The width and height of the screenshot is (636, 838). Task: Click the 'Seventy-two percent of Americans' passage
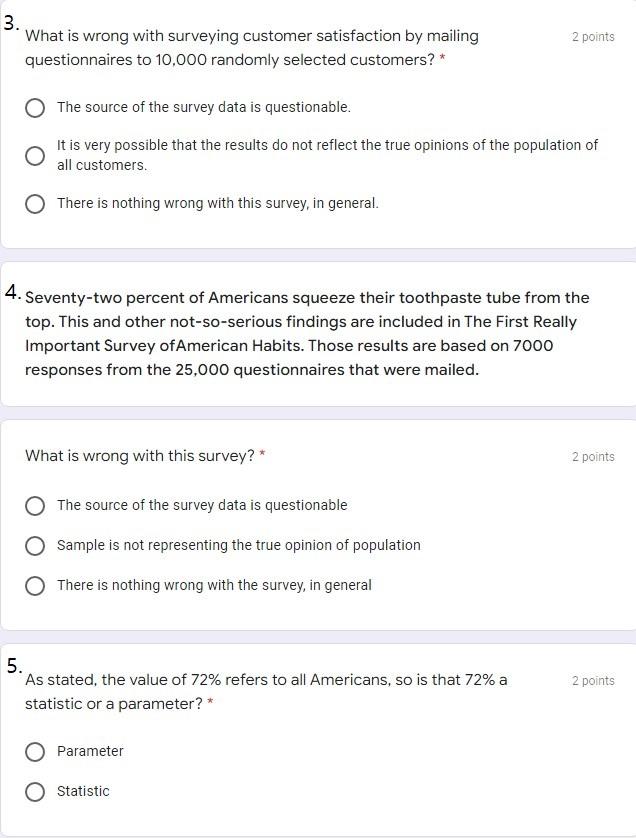tap(307, 333)
